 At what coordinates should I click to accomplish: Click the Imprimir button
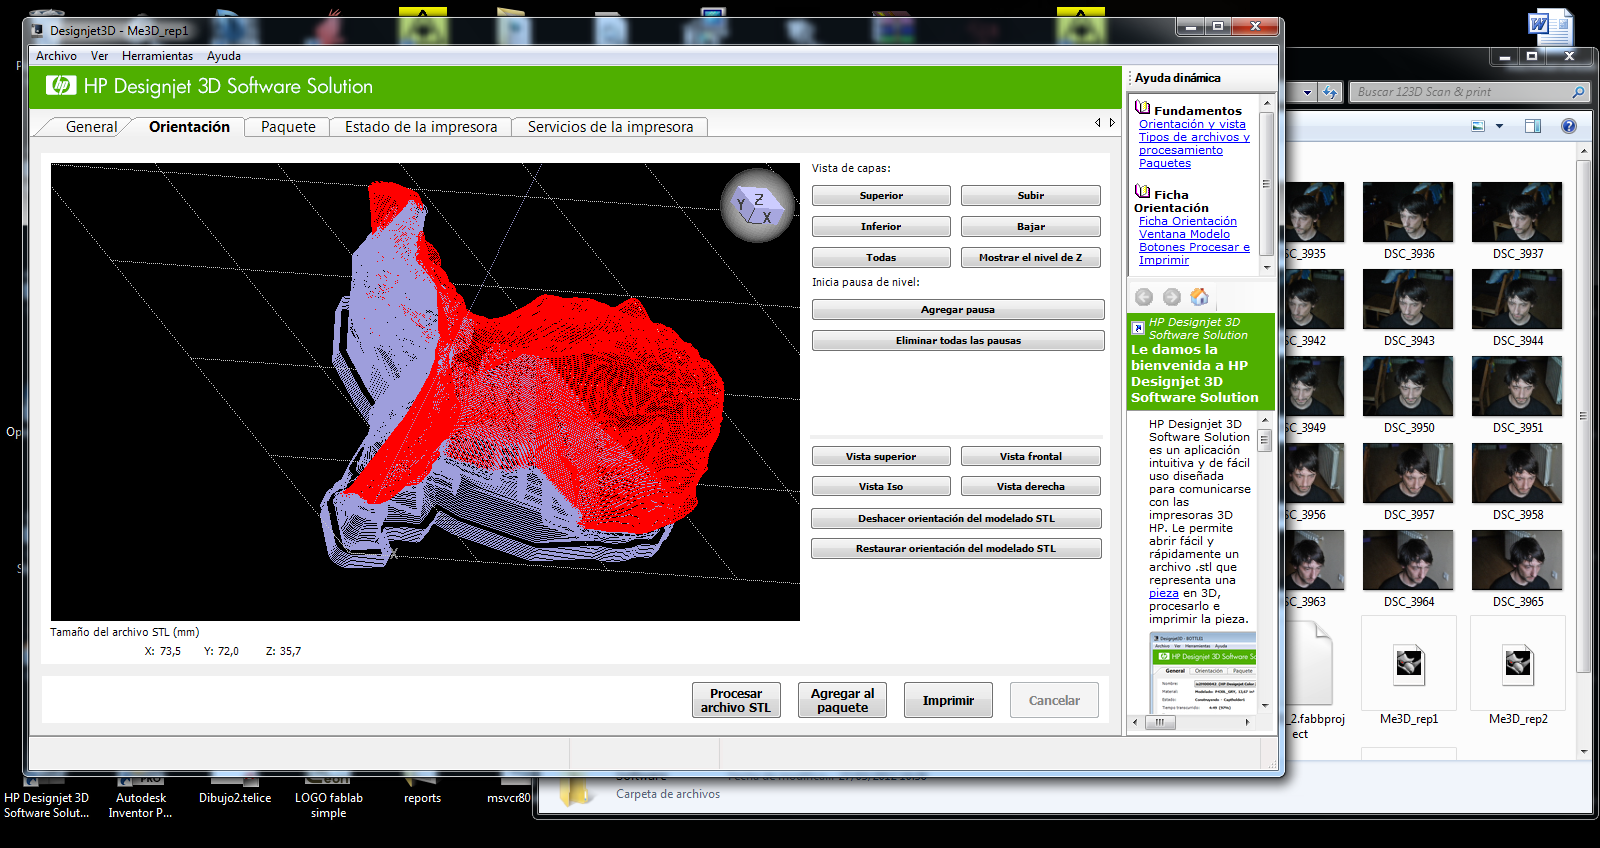948,700
